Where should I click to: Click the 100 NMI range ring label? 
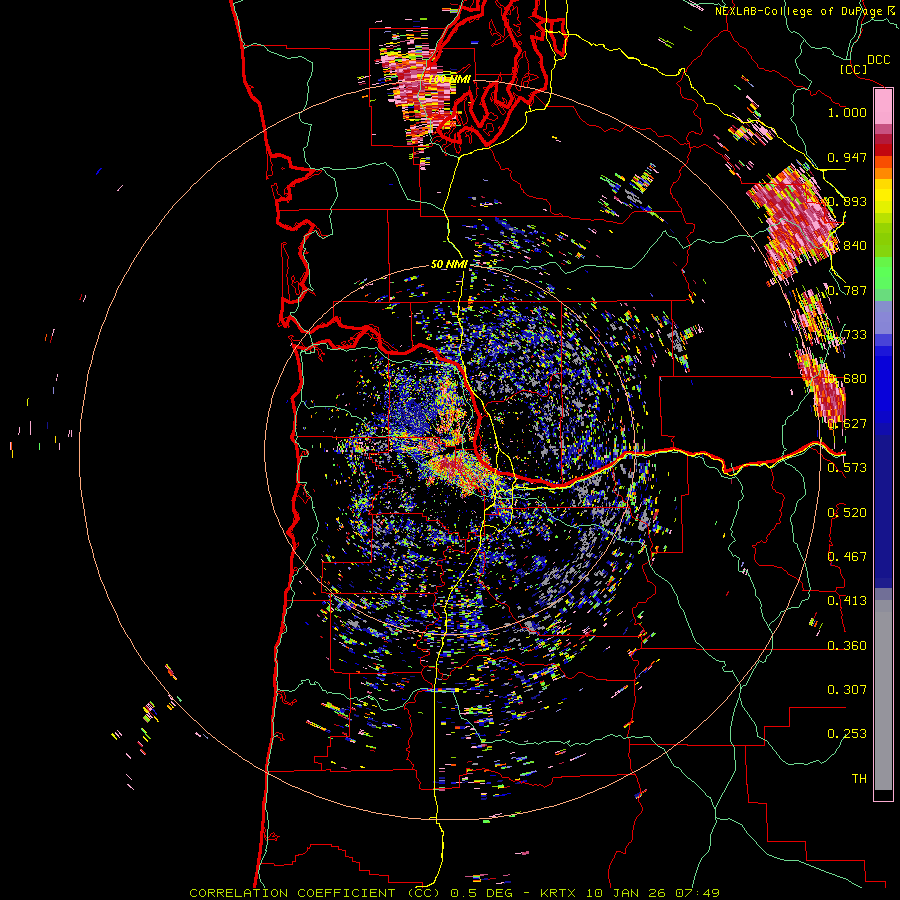pyautogui.click(x=449, y=79)
